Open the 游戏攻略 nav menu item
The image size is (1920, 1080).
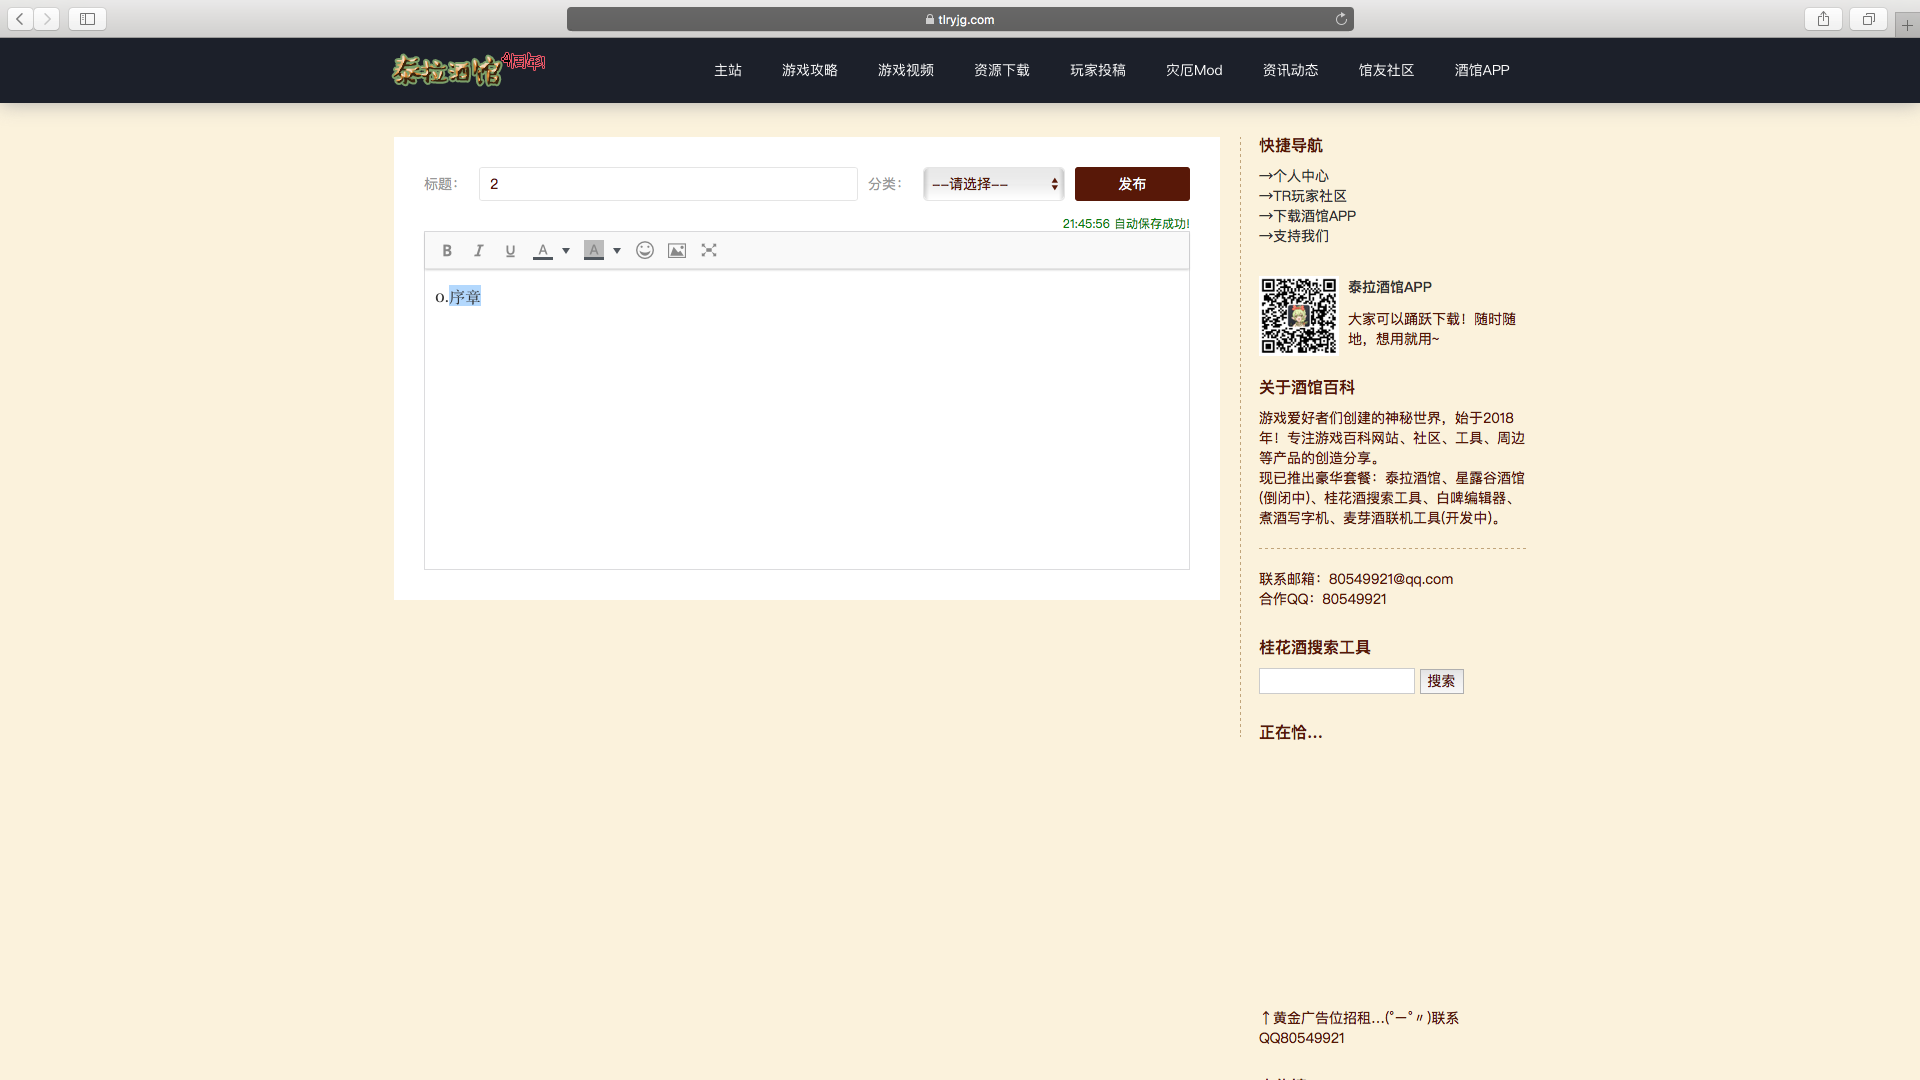(x=809, y=70)
